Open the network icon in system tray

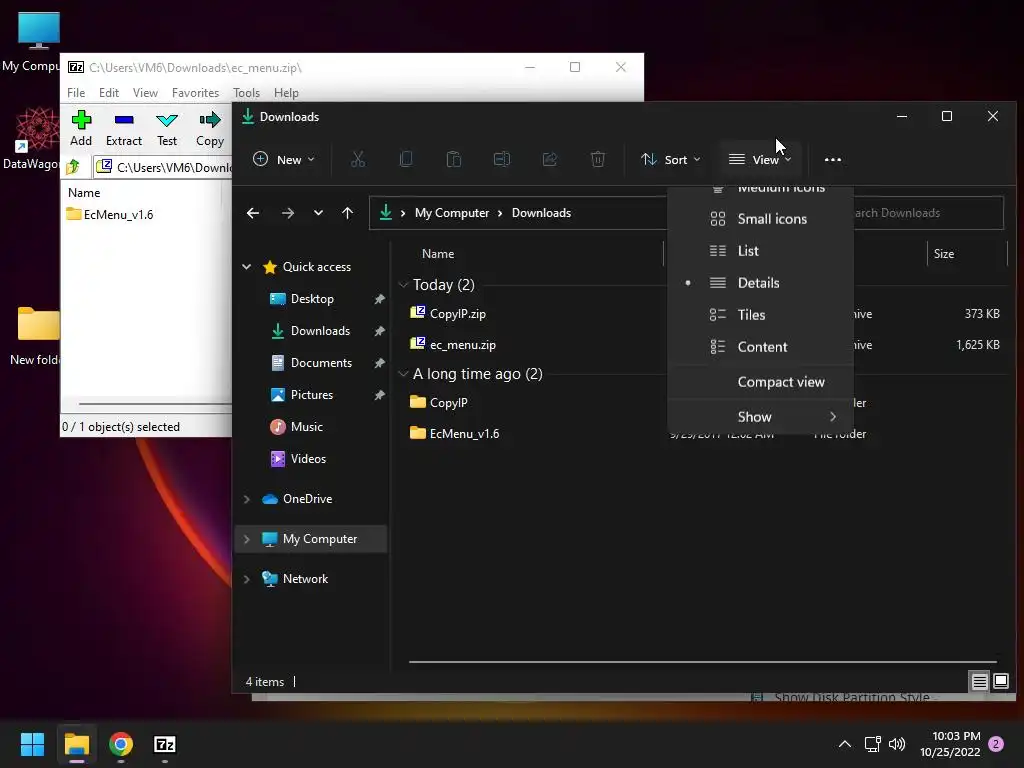pos(872,744)
